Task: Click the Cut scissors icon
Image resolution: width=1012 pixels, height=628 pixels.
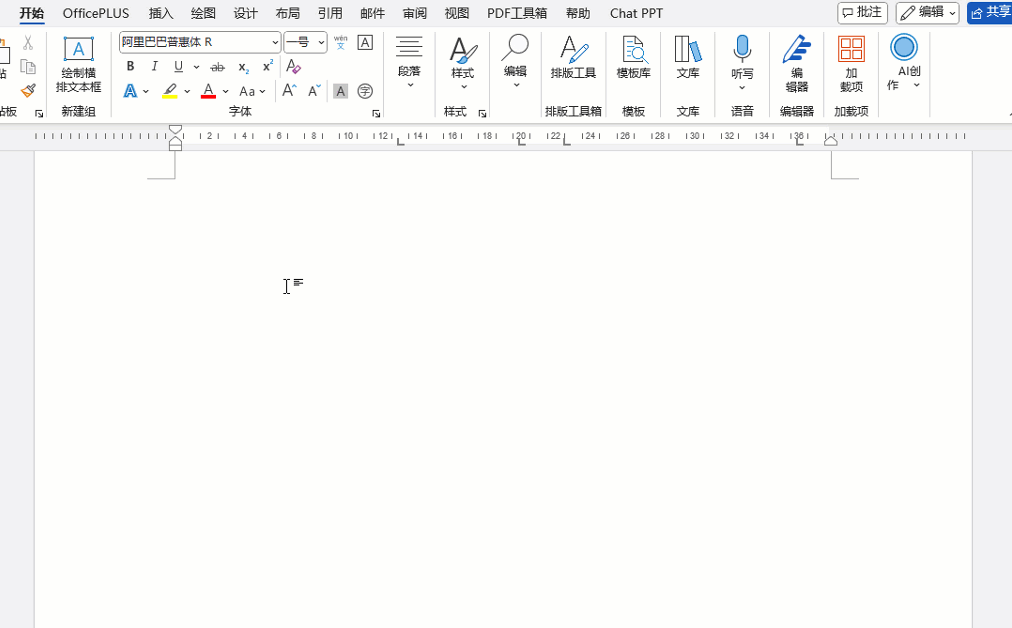Action: pos(28,43)
